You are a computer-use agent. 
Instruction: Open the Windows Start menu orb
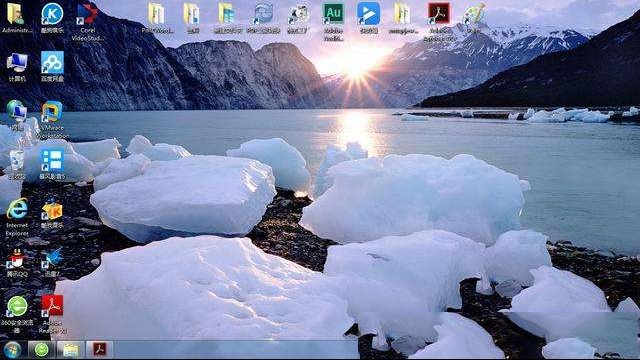(x=12, y=350)
